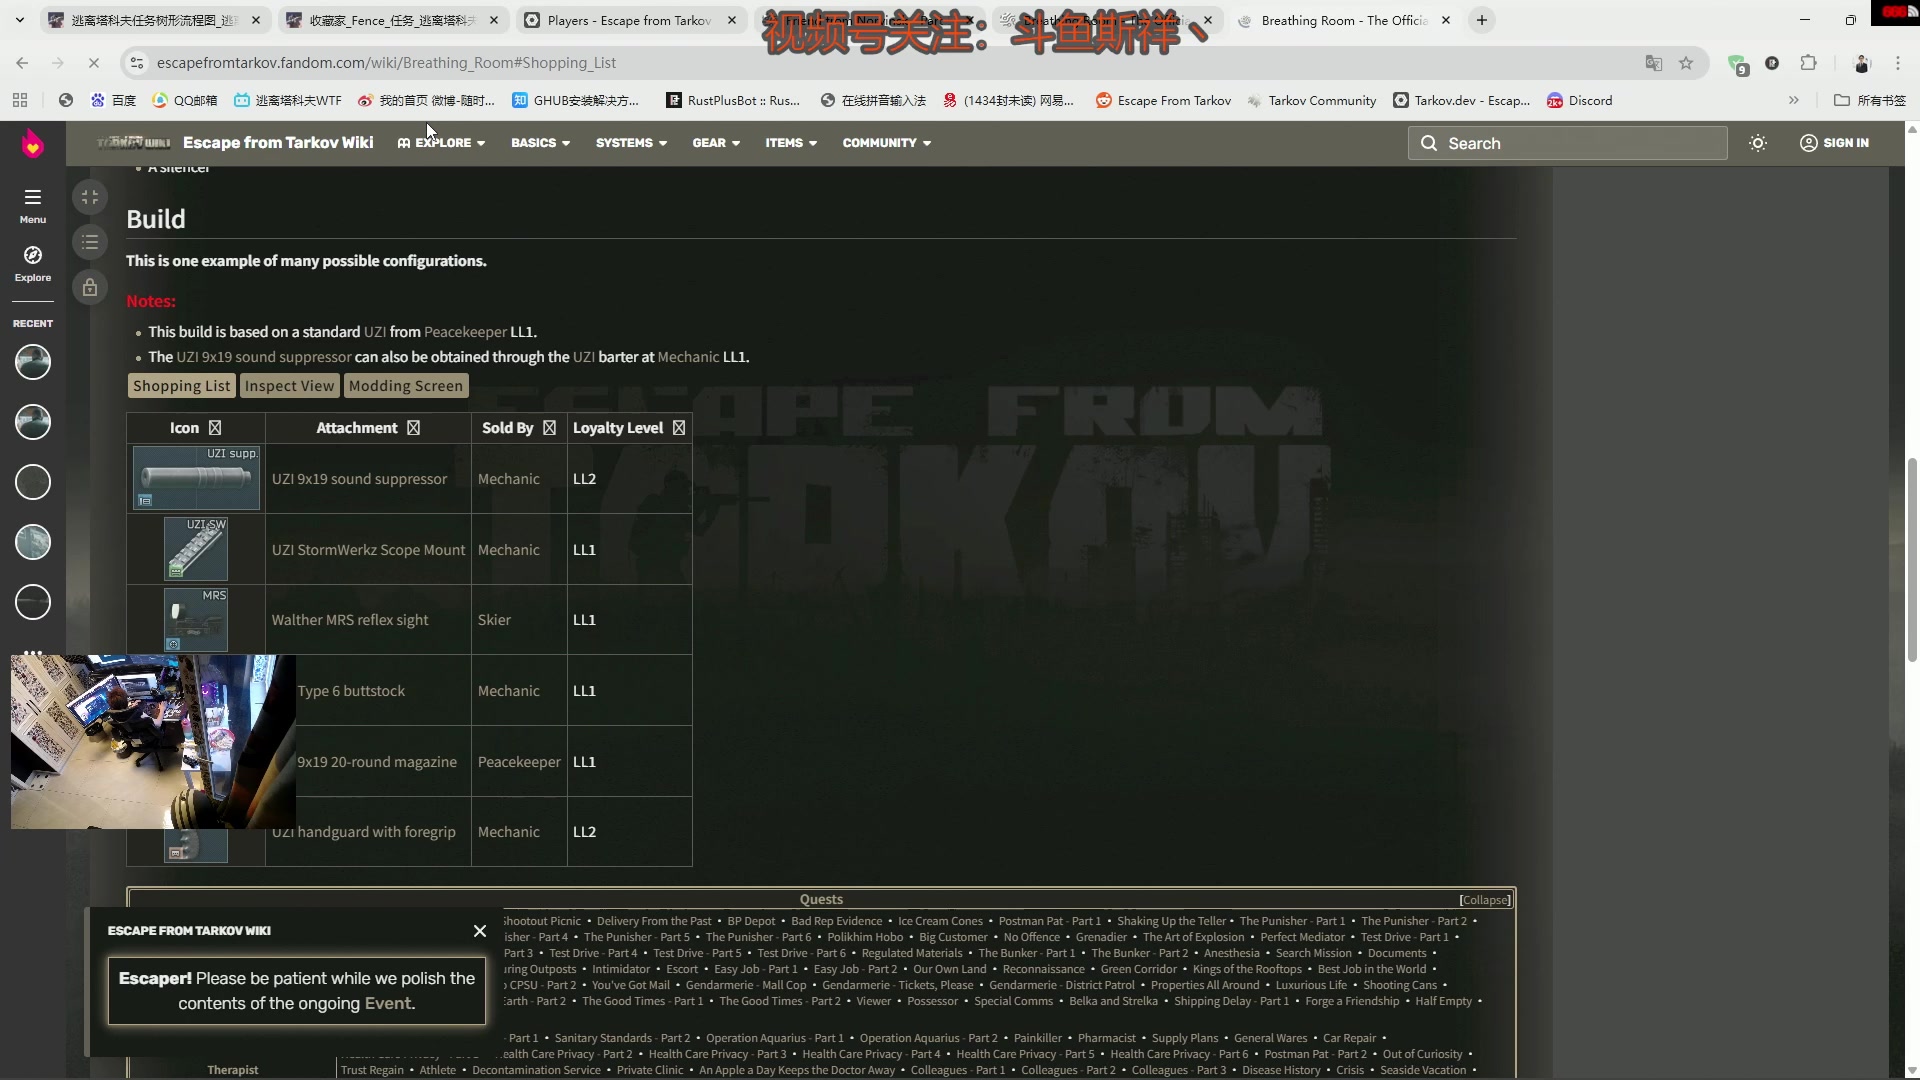The image size is (1920, 1080).
Task: Expand the Gear navigation dropdown
Action: (x=716, y=143)
